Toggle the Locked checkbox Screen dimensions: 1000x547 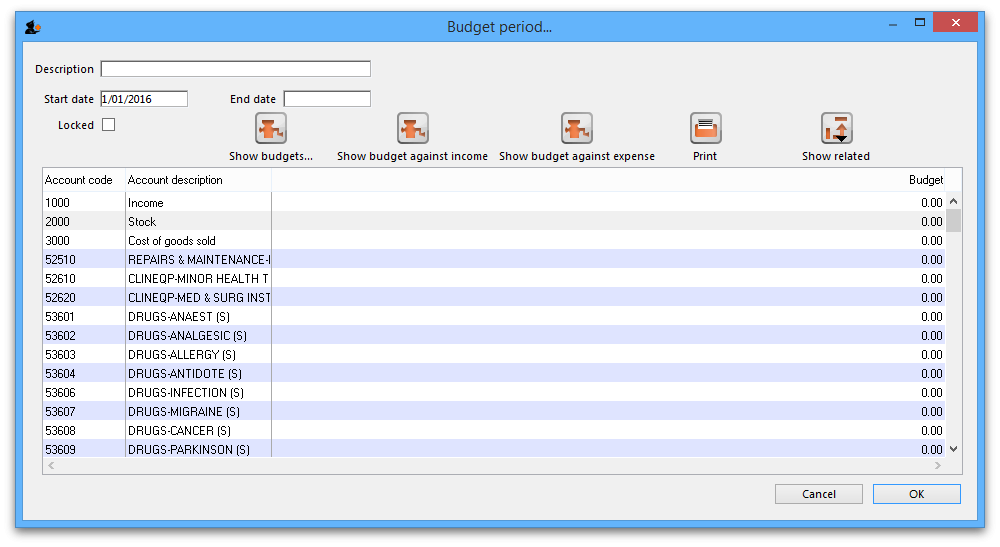(x=109, y=125)
